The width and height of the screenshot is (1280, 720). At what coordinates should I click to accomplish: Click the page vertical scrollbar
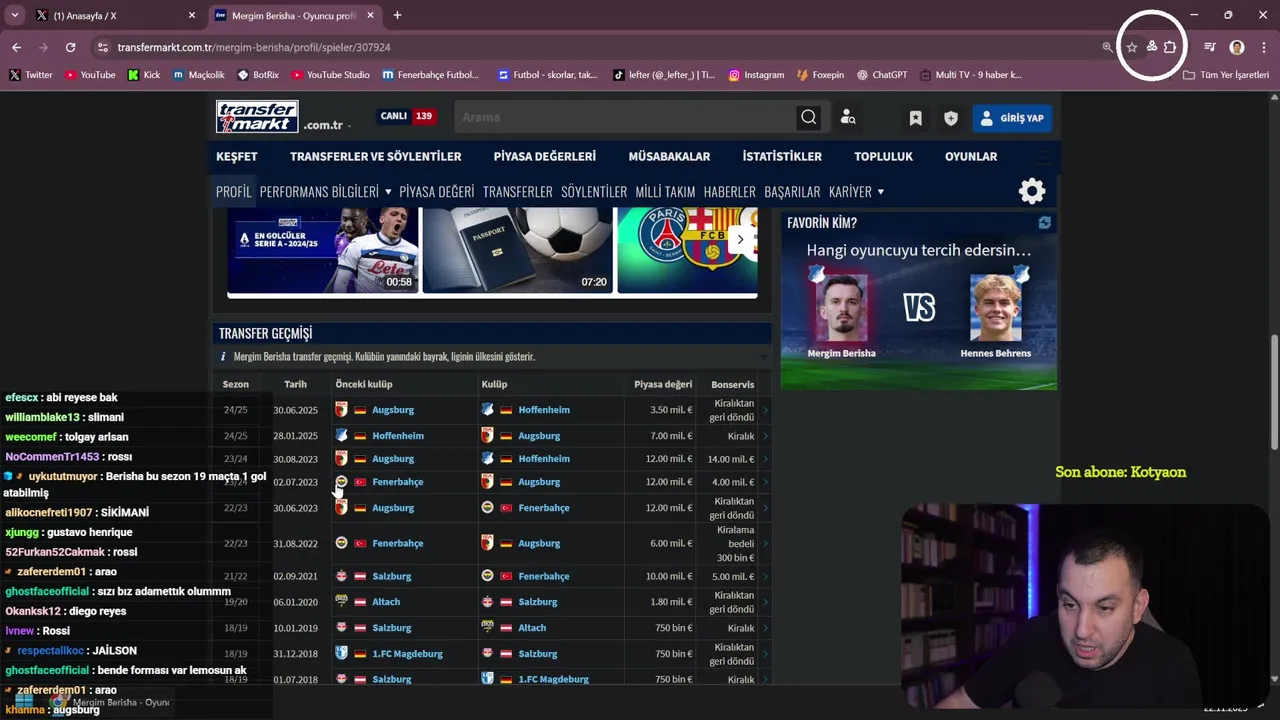(1274, 392)
